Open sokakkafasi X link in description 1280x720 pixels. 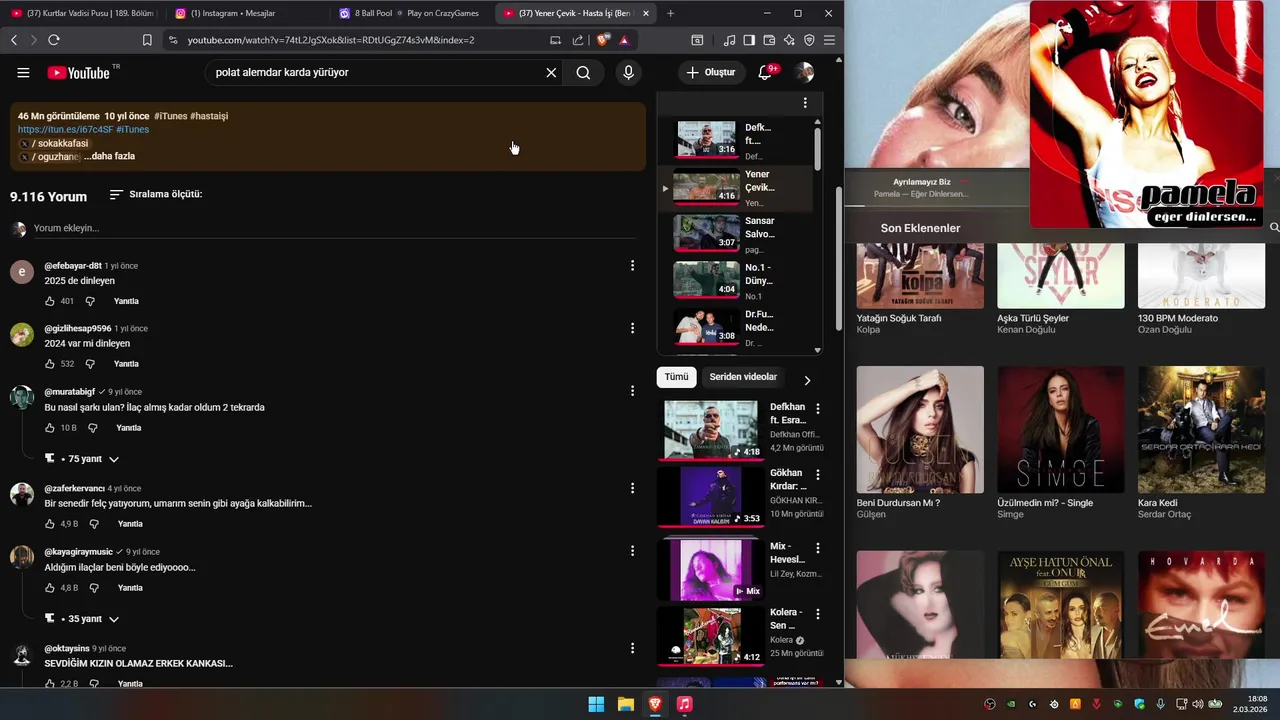(55, 143)
